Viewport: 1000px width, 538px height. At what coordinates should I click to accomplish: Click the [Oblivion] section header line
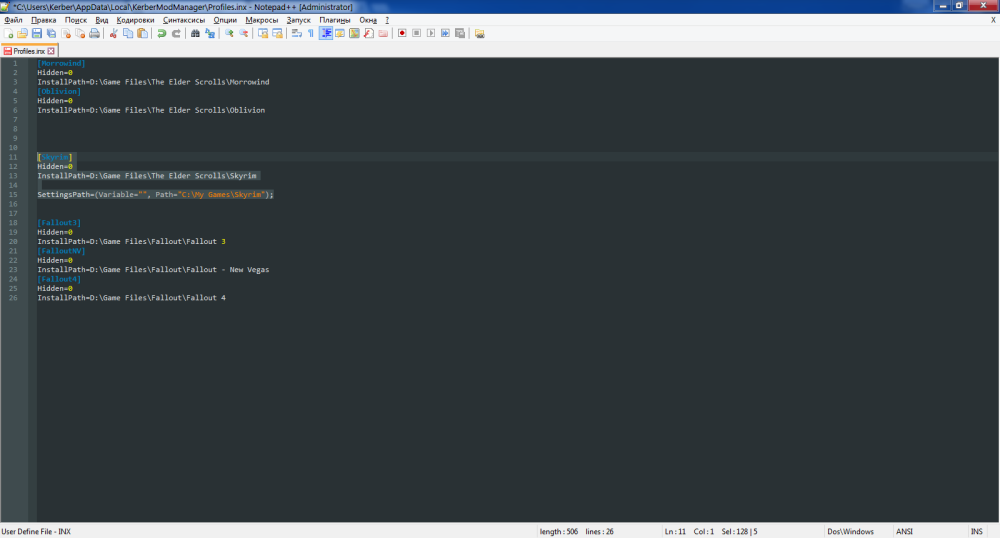coord(59,91)
